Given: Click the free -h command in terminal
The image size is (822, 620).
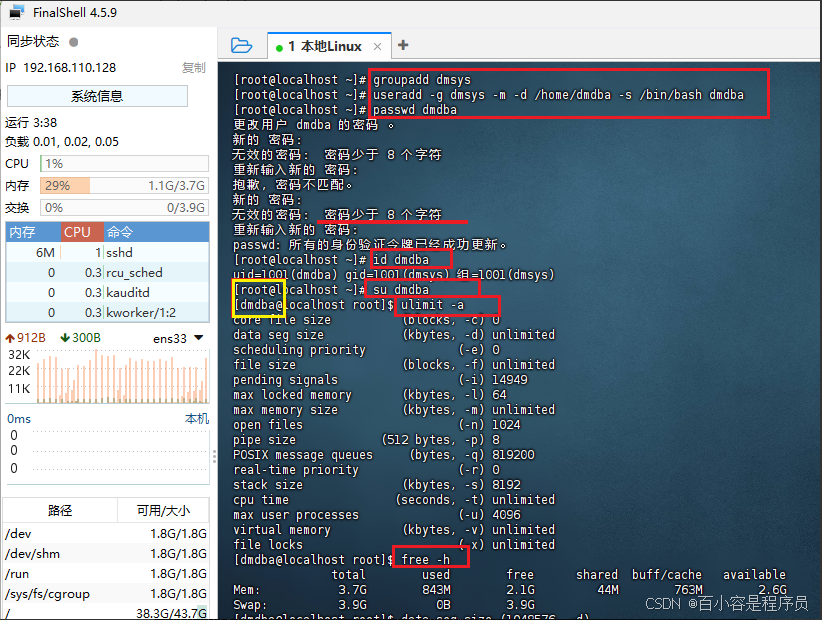Looking at the screenshot, I should coord(425,559).
